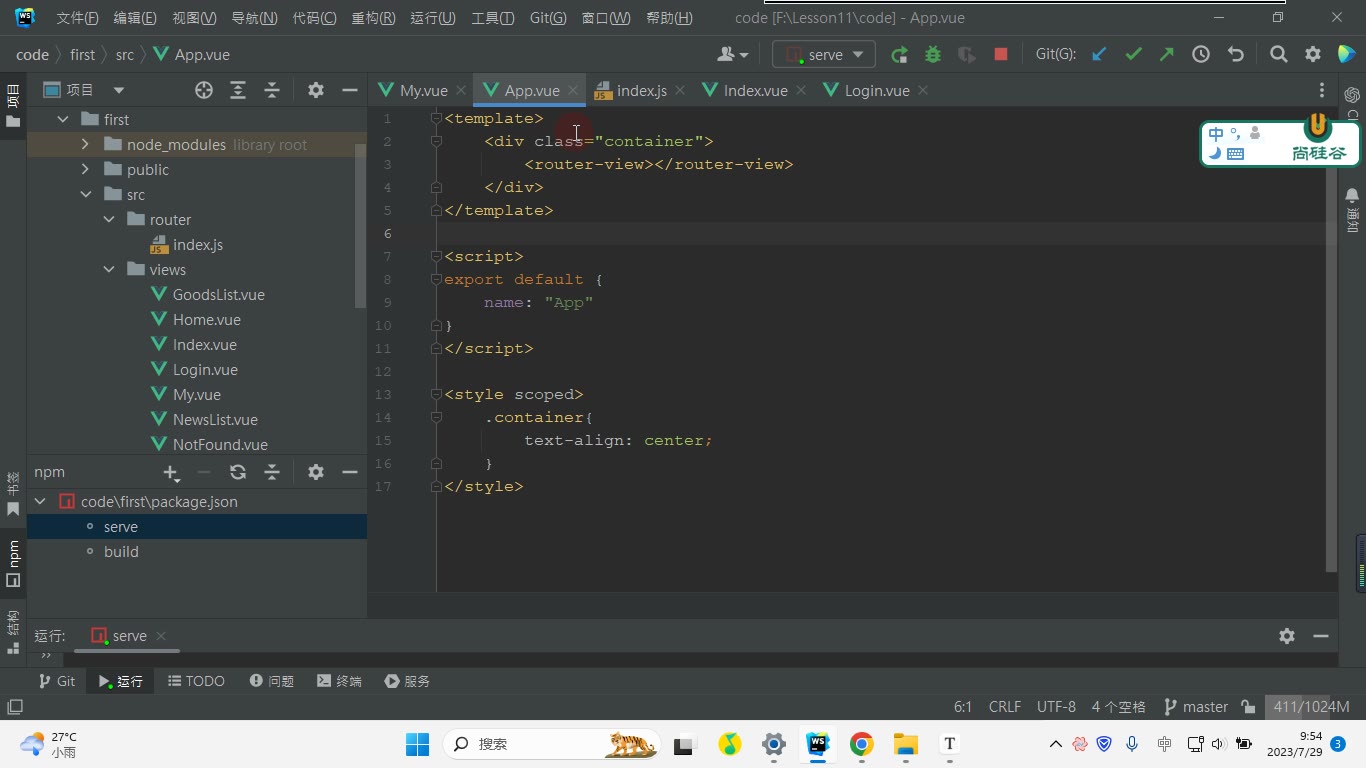This screenshot has width=1366, height=768.
Task: Collapse code\first\package.json in npm panel
Action: pyautogui.click(x=40, y=502)
